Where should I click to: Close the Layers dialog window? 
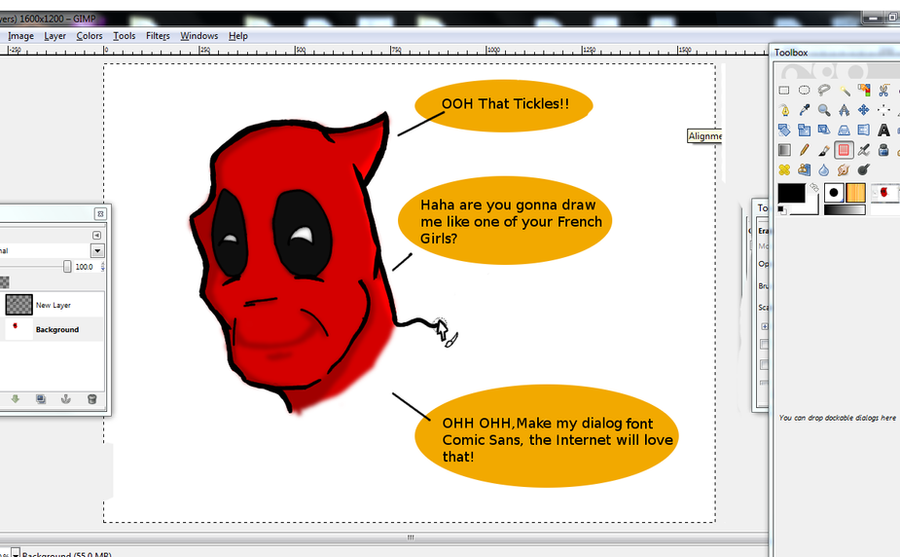[100, 214]
